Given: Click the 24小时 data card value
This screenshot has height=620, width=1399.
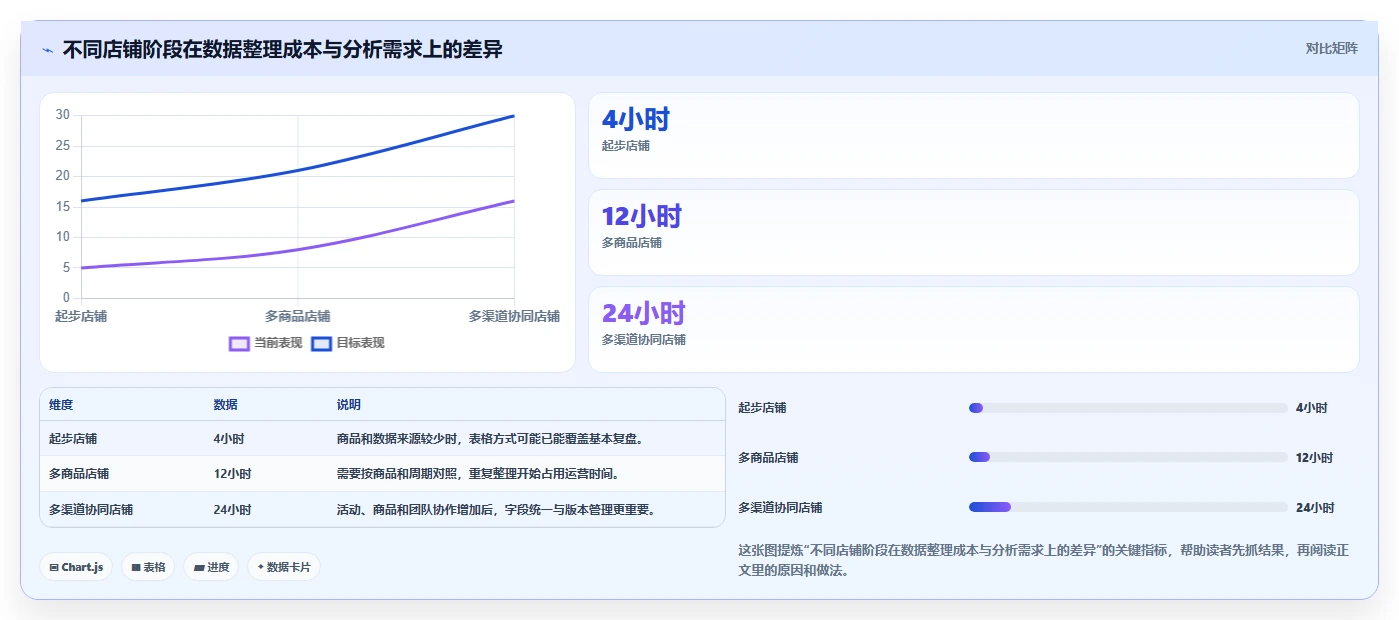Looking at the screenshot, I should click(643, 313).
